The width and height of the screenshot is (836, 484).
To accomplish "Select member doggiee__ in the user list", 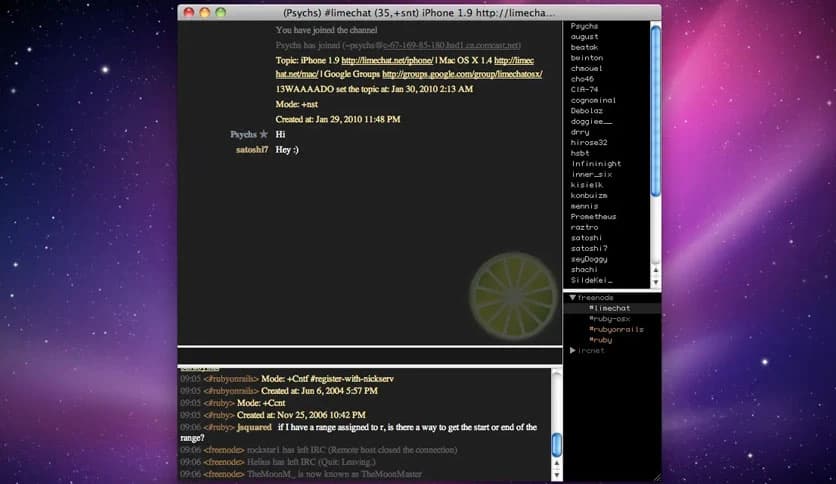I will point(591,122).
